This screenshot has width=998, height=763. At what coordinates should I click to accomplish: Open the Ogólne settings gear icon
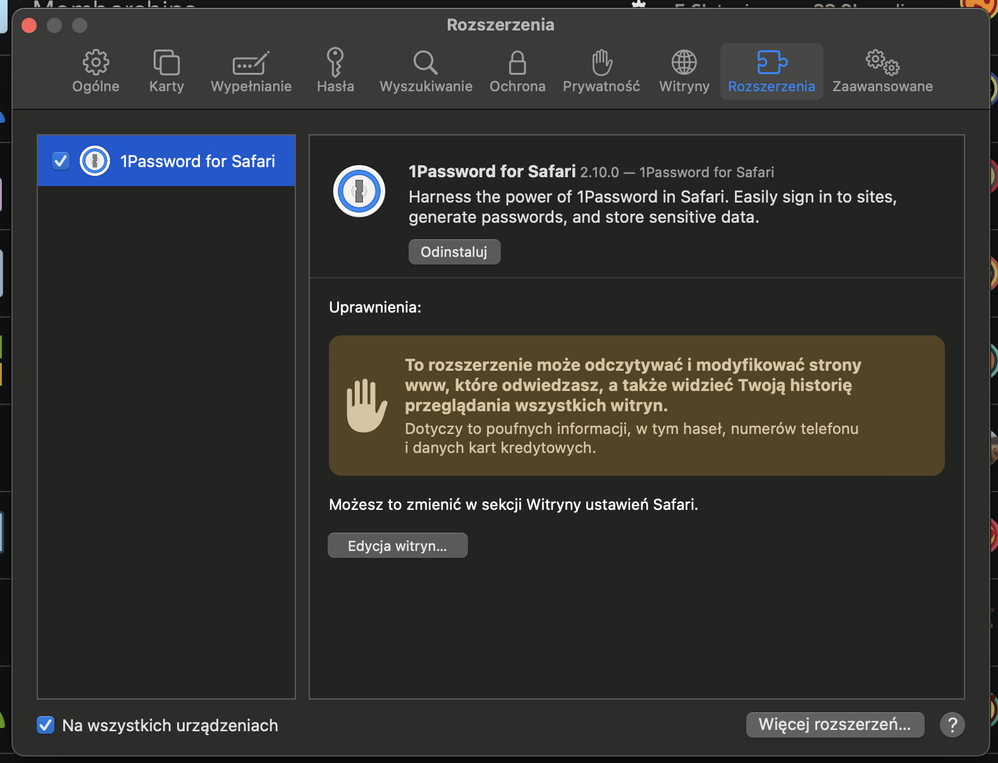(x=95, y=63)
